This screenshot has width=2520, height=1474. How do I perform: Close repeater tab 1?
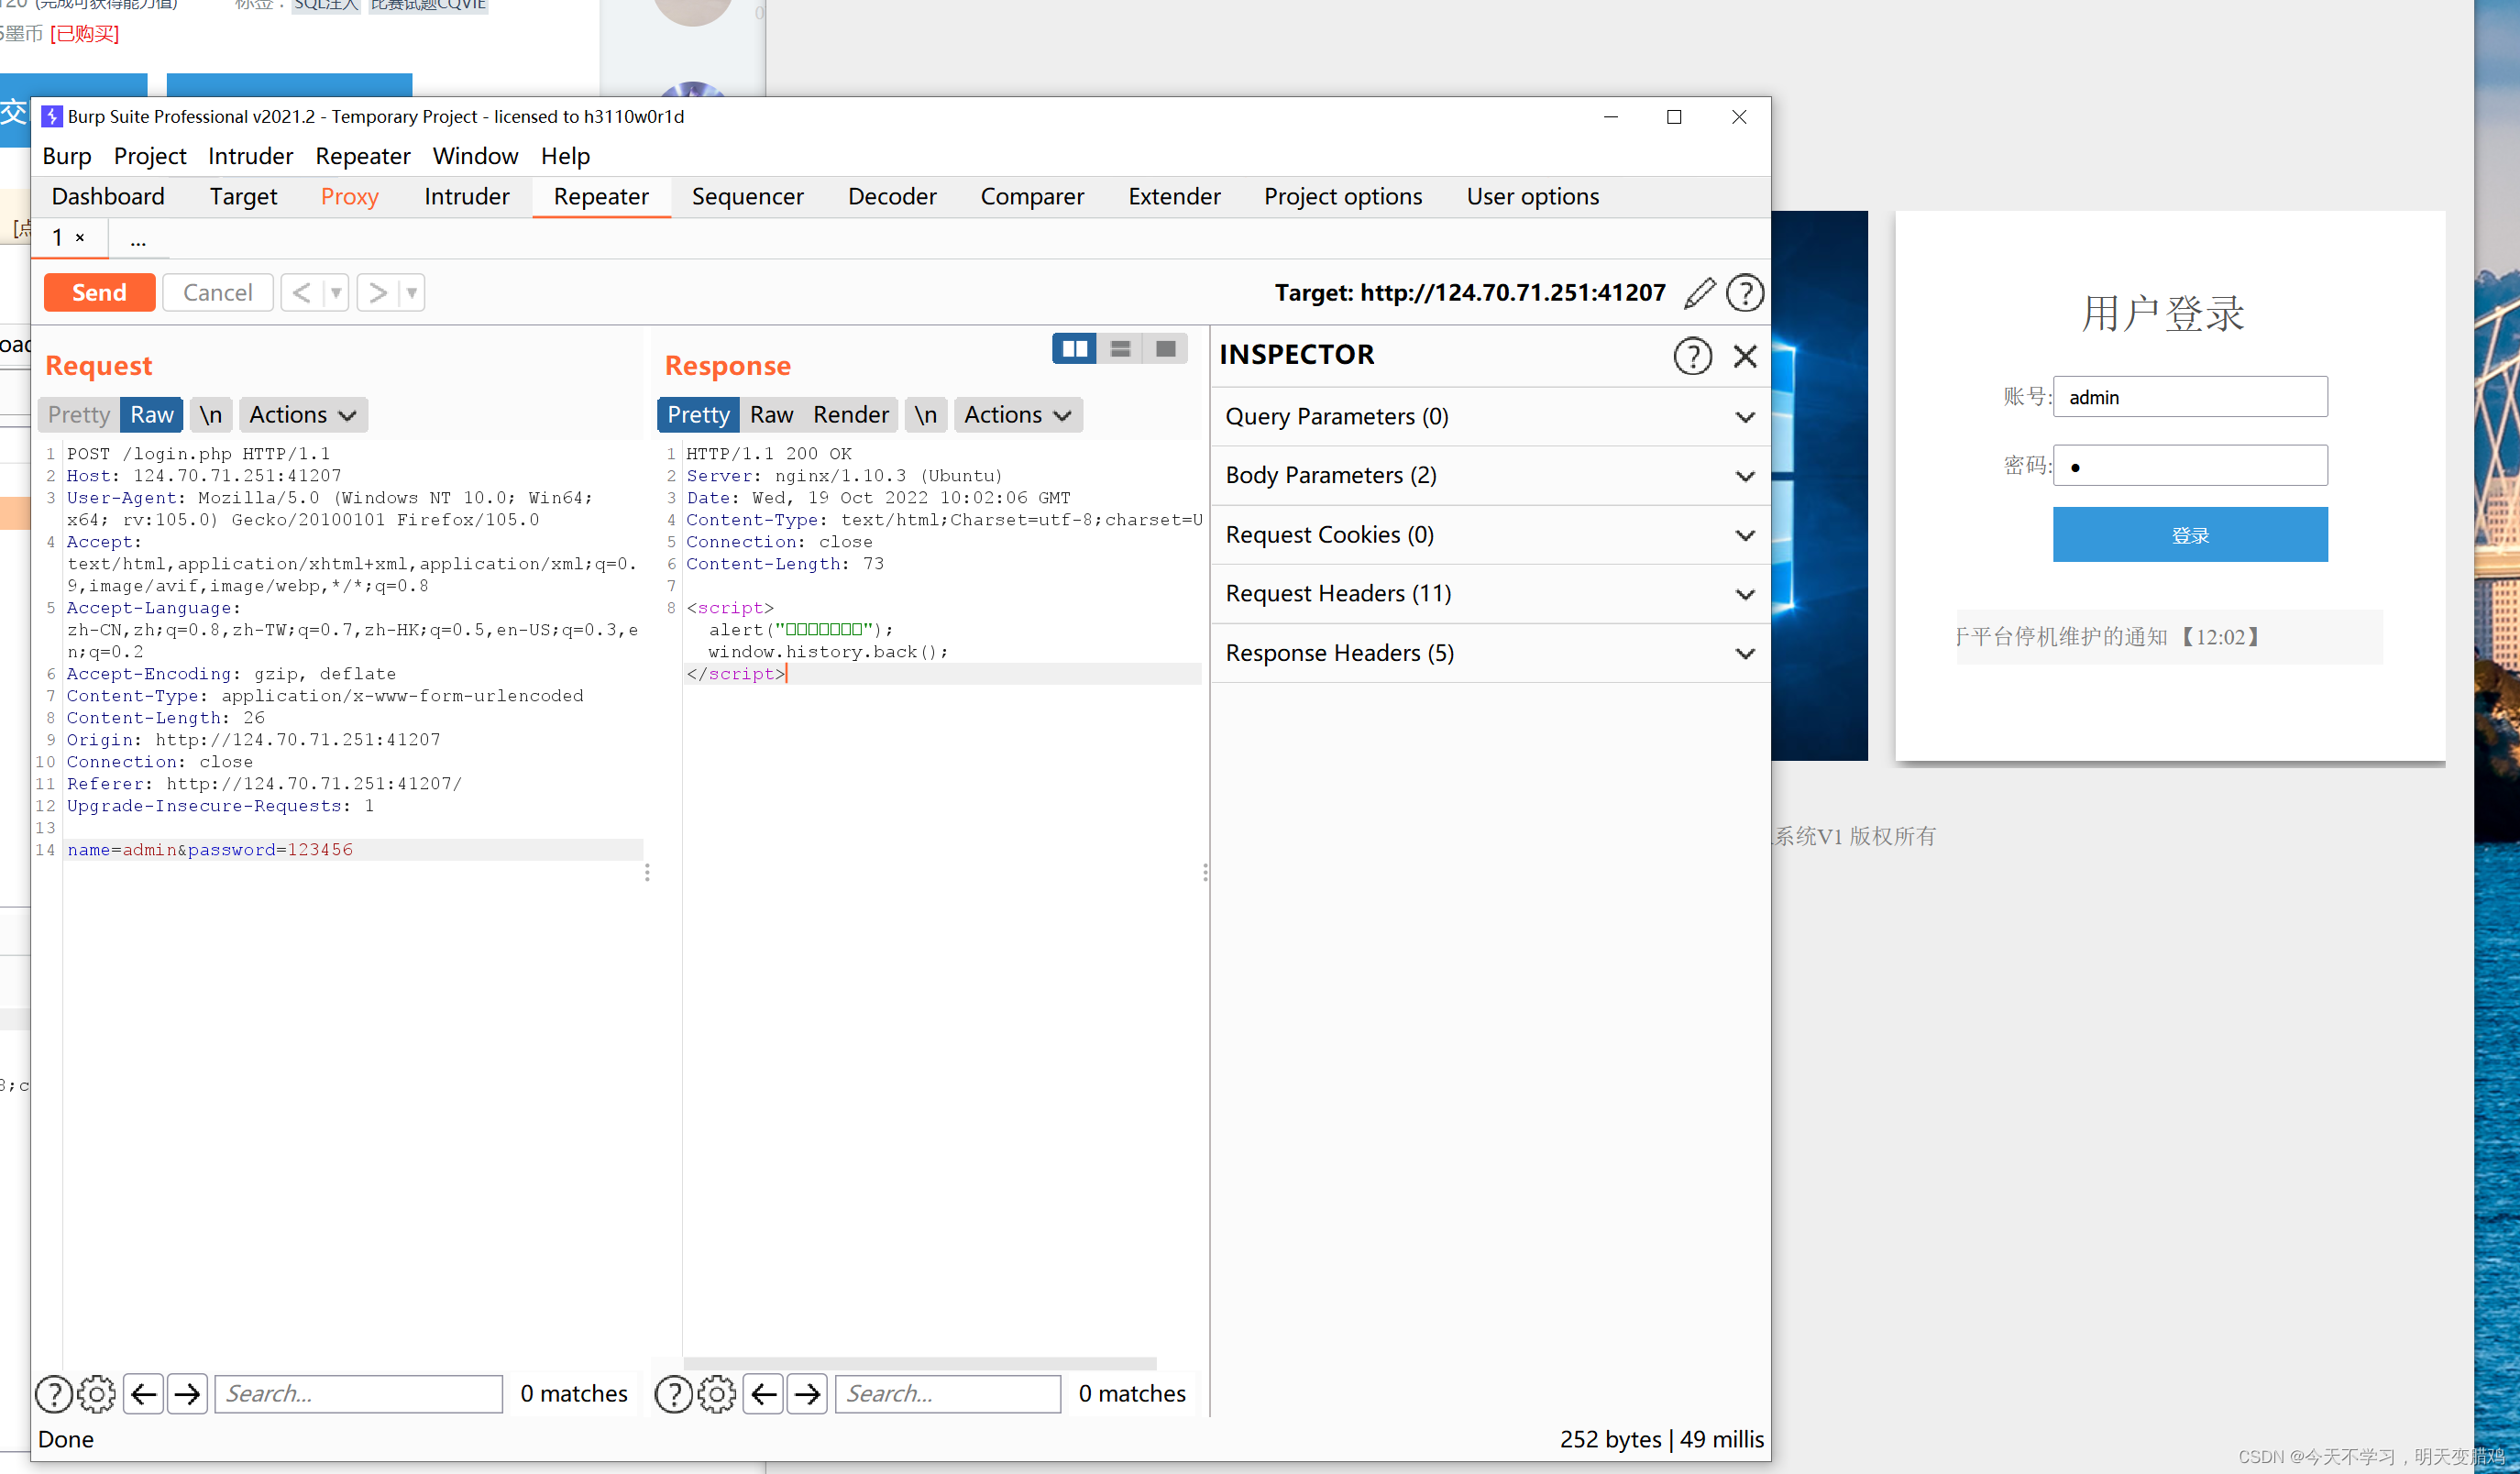click(x=80, y=238)
